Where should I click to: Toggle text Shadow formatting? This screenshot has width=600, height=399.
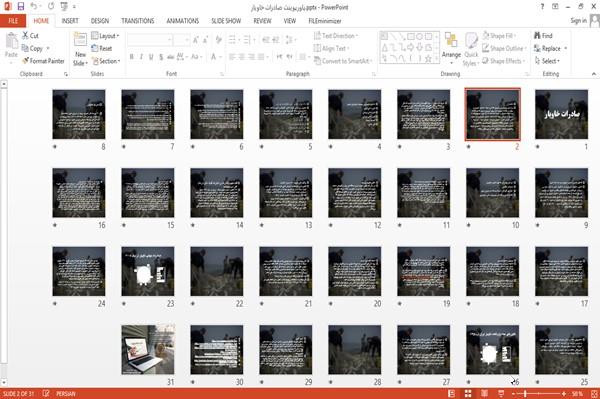click(x=161, y=57)
